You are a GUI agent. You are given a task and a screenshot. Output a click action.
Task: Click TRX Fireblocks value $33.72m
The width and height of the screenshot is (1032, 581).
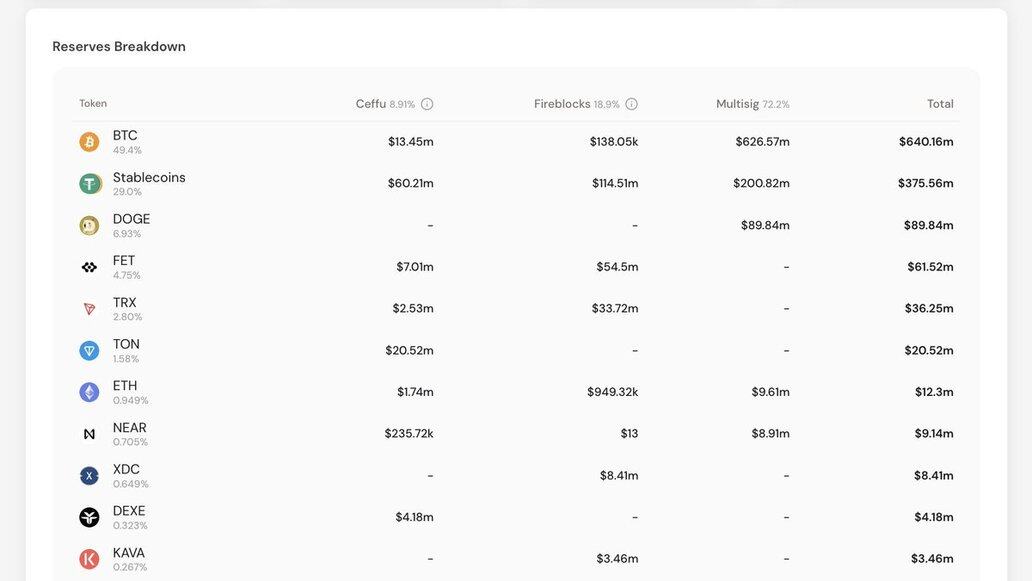[615, 309]
